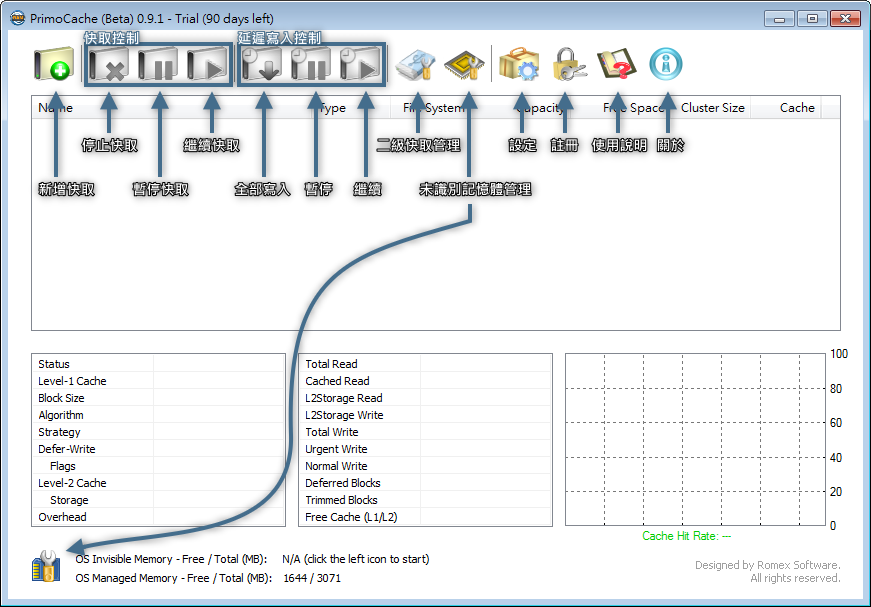Select the Deferred Blocks row

point(426,483)
